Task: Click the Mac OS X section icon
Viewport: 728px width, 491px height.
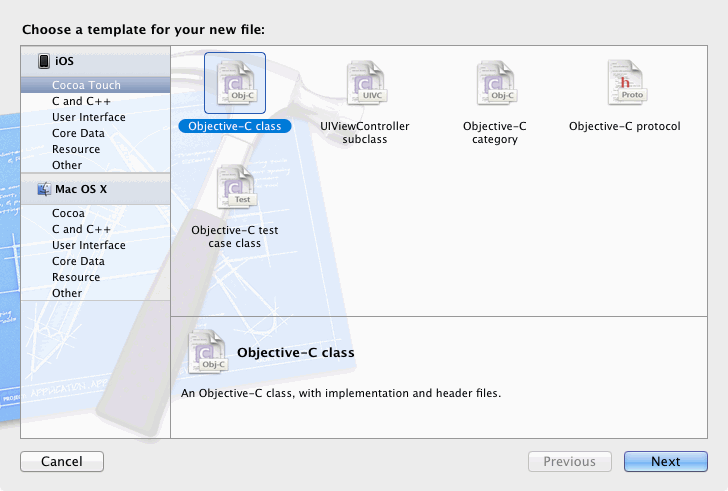Action: 44,189
